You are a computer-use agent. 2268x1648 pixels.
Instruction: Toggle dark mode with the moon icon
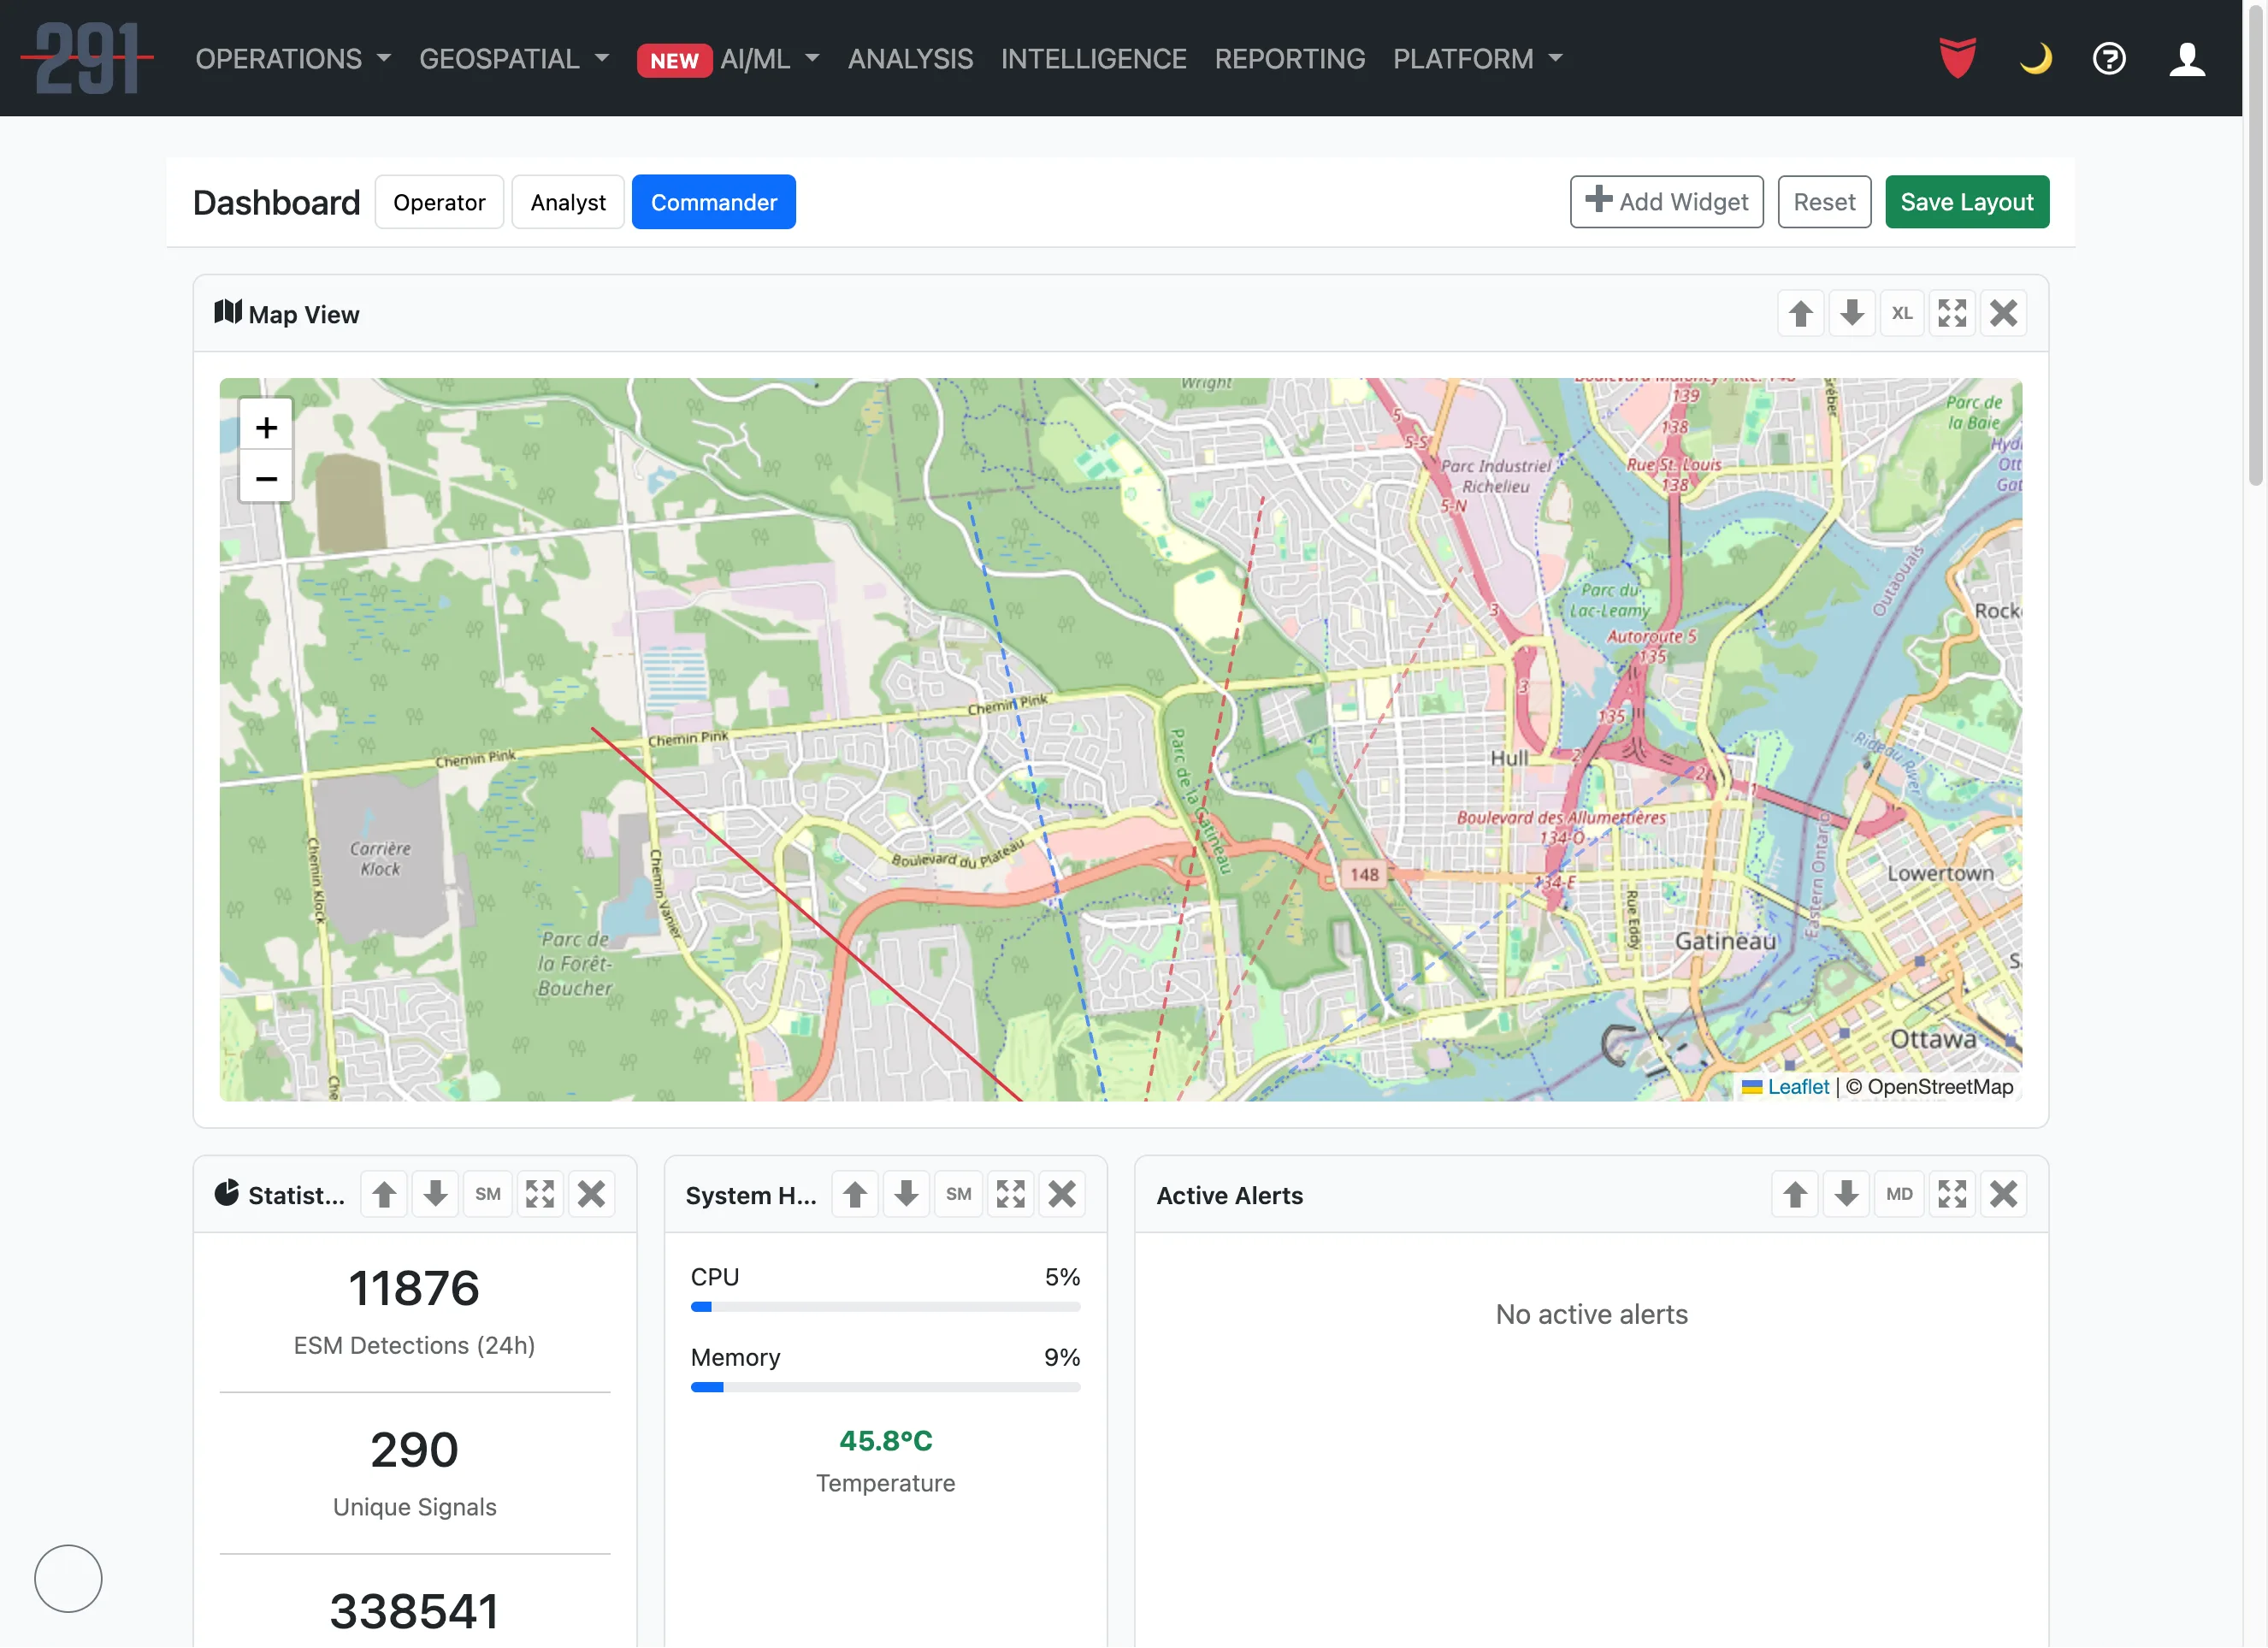(2034, 58)
